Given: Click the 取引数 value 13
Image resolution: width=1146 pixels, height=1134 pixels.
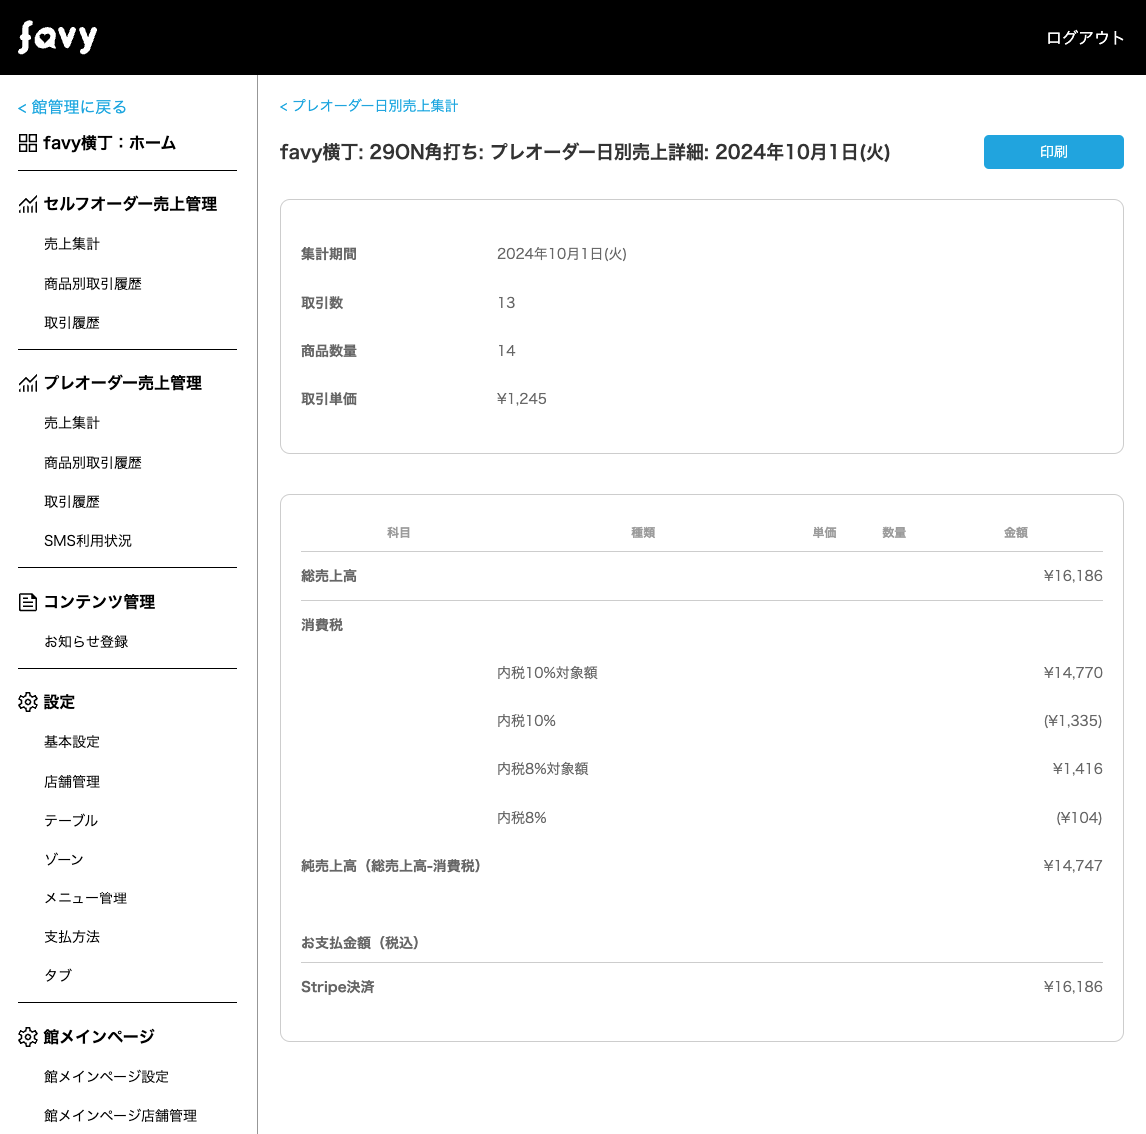Looking at the screenshot, I should pos(506,302).
